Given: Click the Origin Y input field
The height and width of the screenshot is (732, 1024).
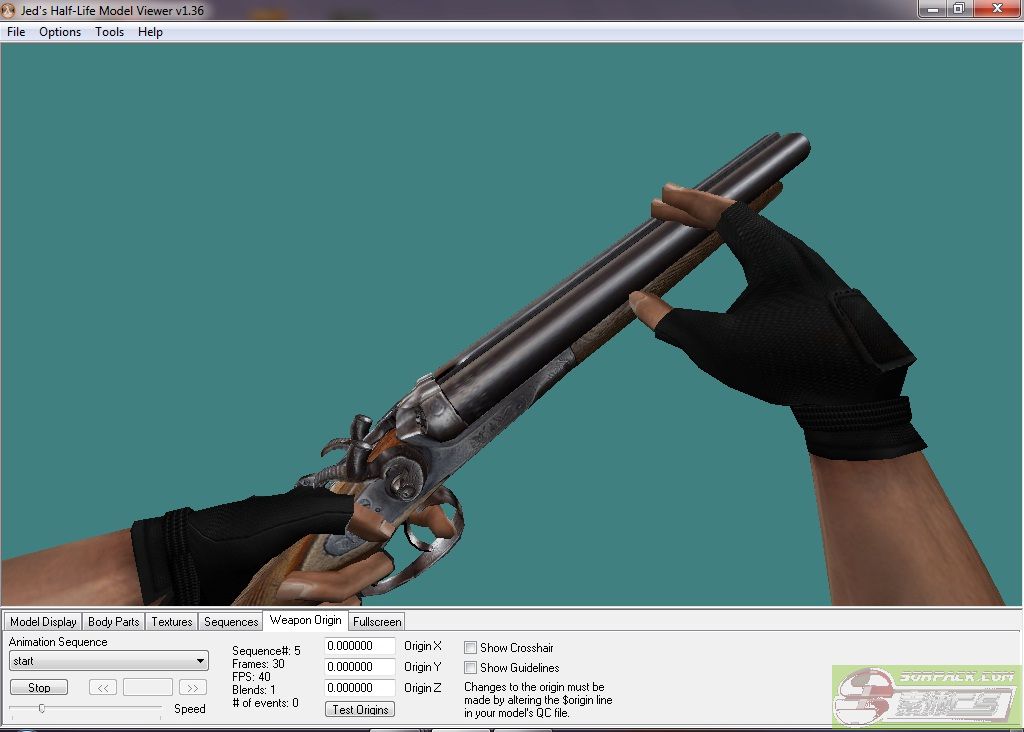Looking at the screenshot, I should click(x=360, y=667).
